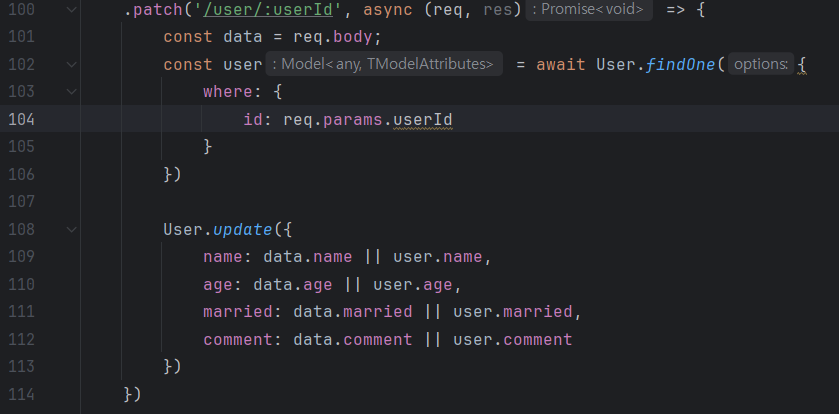This screenshot has width=839, height=414.
Task: Click the 'where' key on line 103
Action: click(x=228, y=92)
